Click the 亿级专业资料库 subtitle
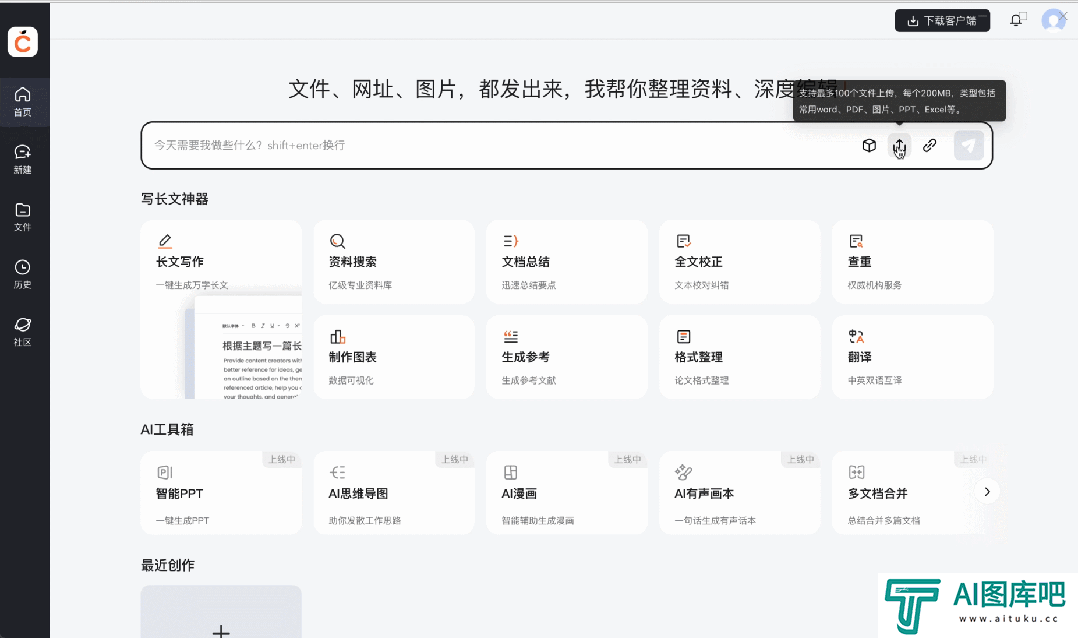The image size is (1078, 638). point(360,285)
